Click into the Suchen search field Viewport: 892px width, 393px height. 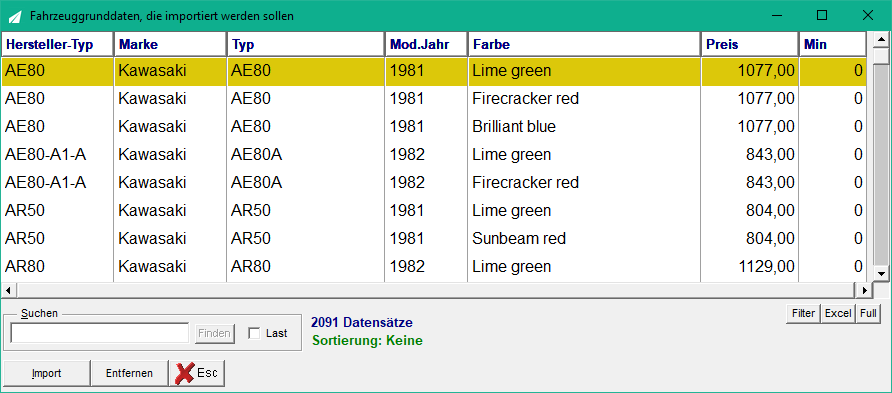point(100,333)
